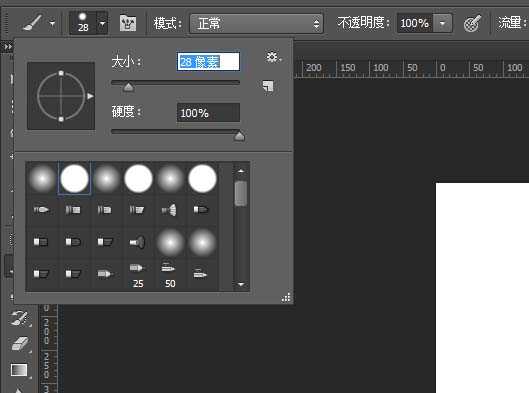Expand the 不透明度 opacity slider arrow
The width and height of the screenshot is (529, 393).
point(442,24)
